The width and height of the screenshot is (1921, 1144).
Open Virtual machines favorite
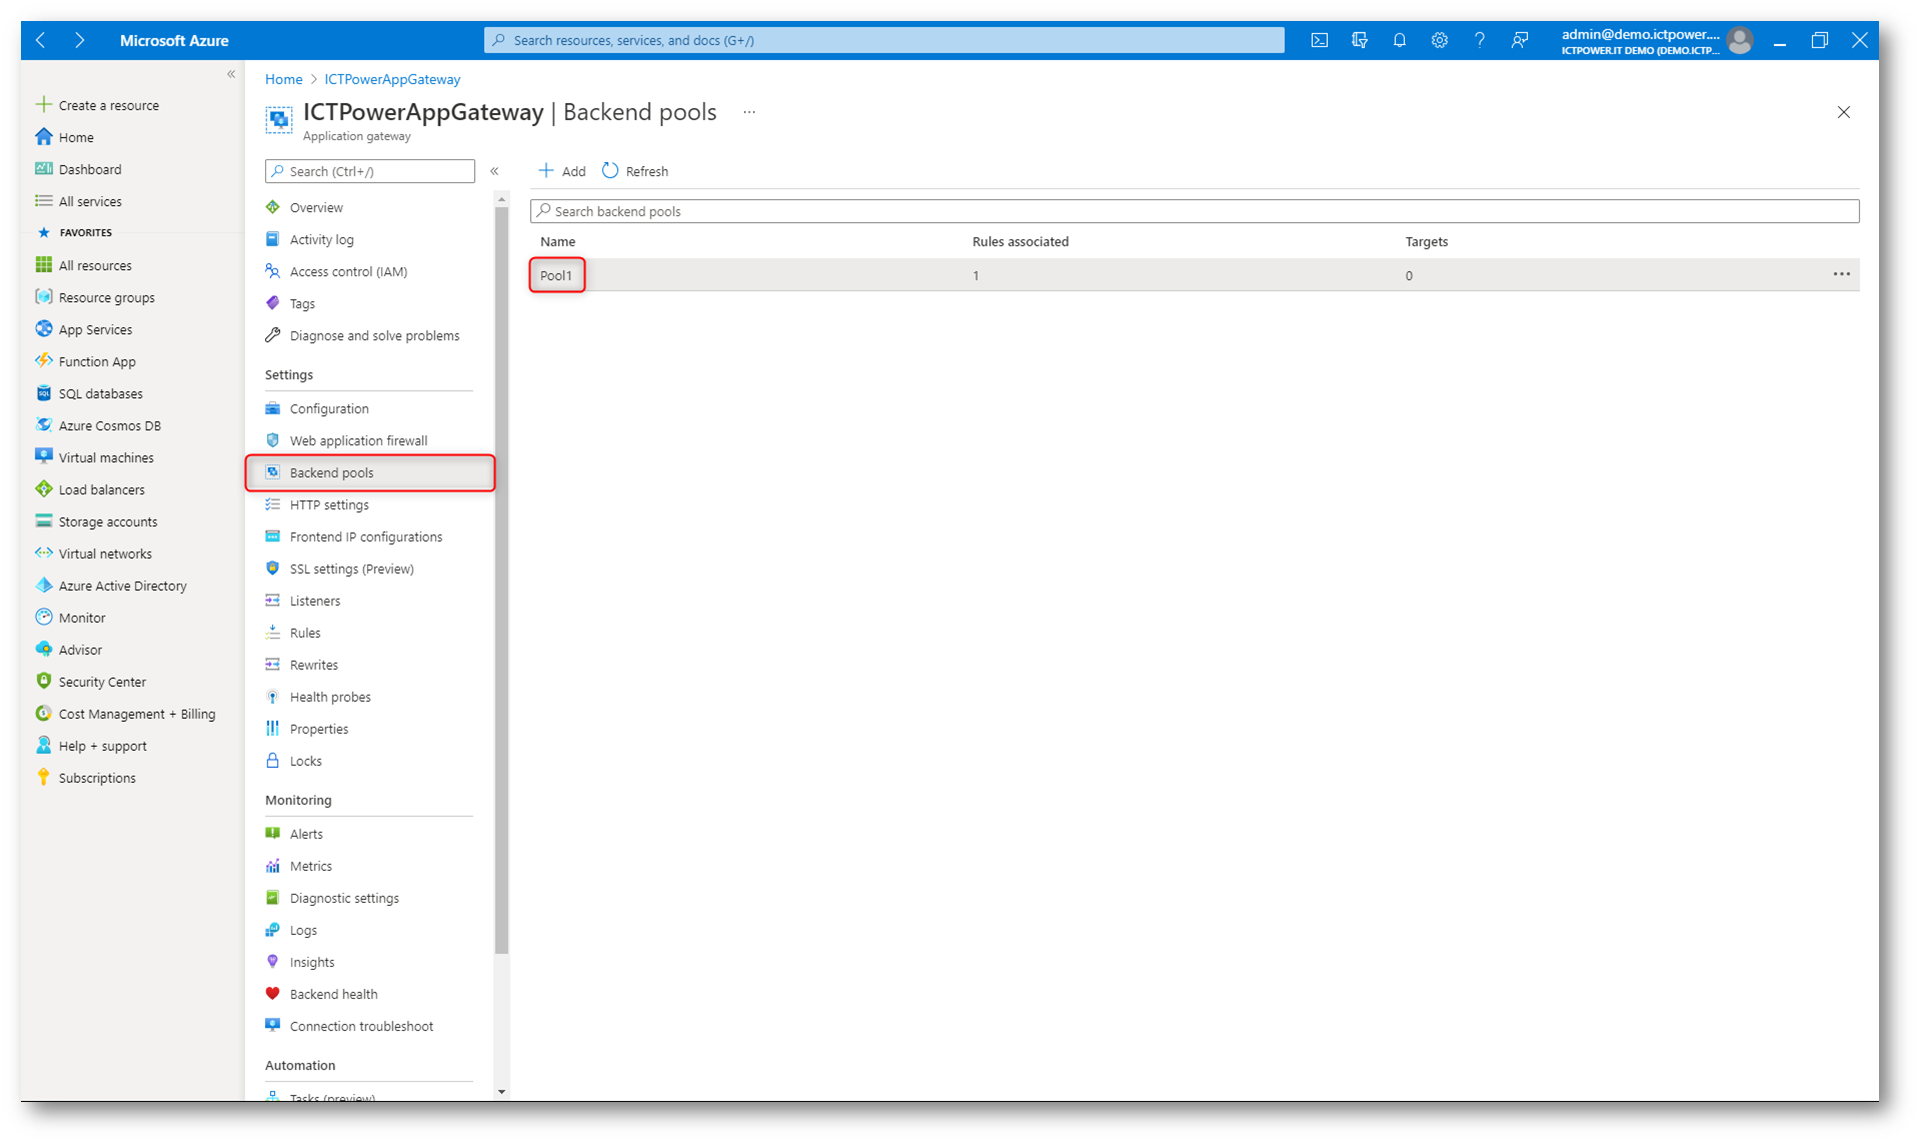(x=95, y=457)
